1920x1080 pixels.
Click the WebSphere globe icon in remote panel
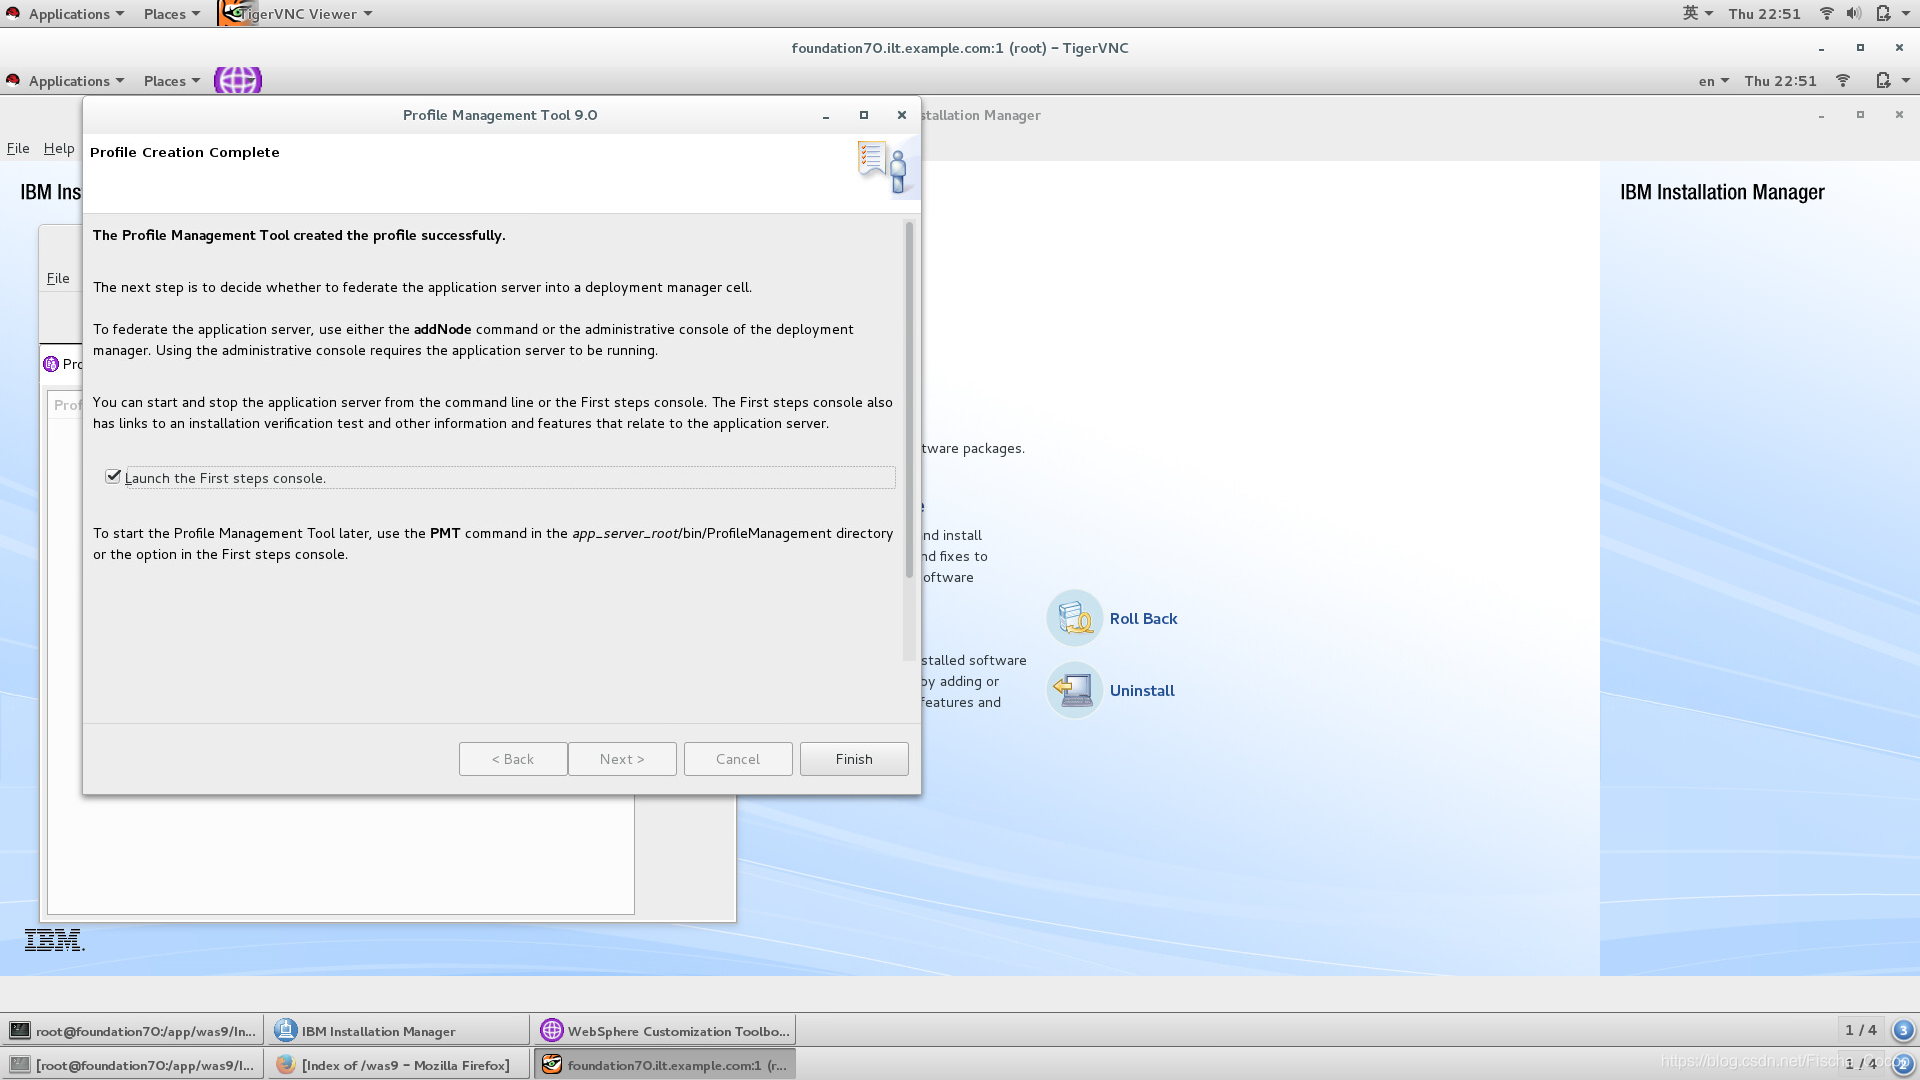238,80
